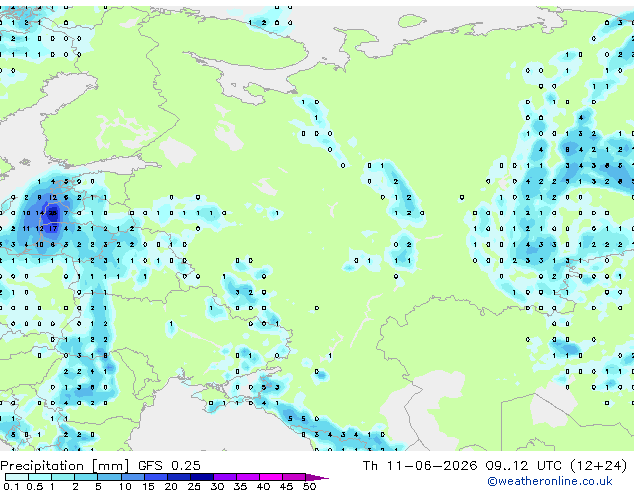
Task: Click the '09..12 UTC' time range text
Action: [523, 466]
